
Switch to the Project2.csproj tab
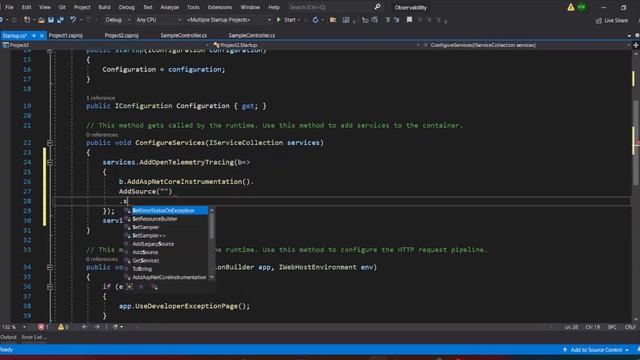(x=121, y=36)
